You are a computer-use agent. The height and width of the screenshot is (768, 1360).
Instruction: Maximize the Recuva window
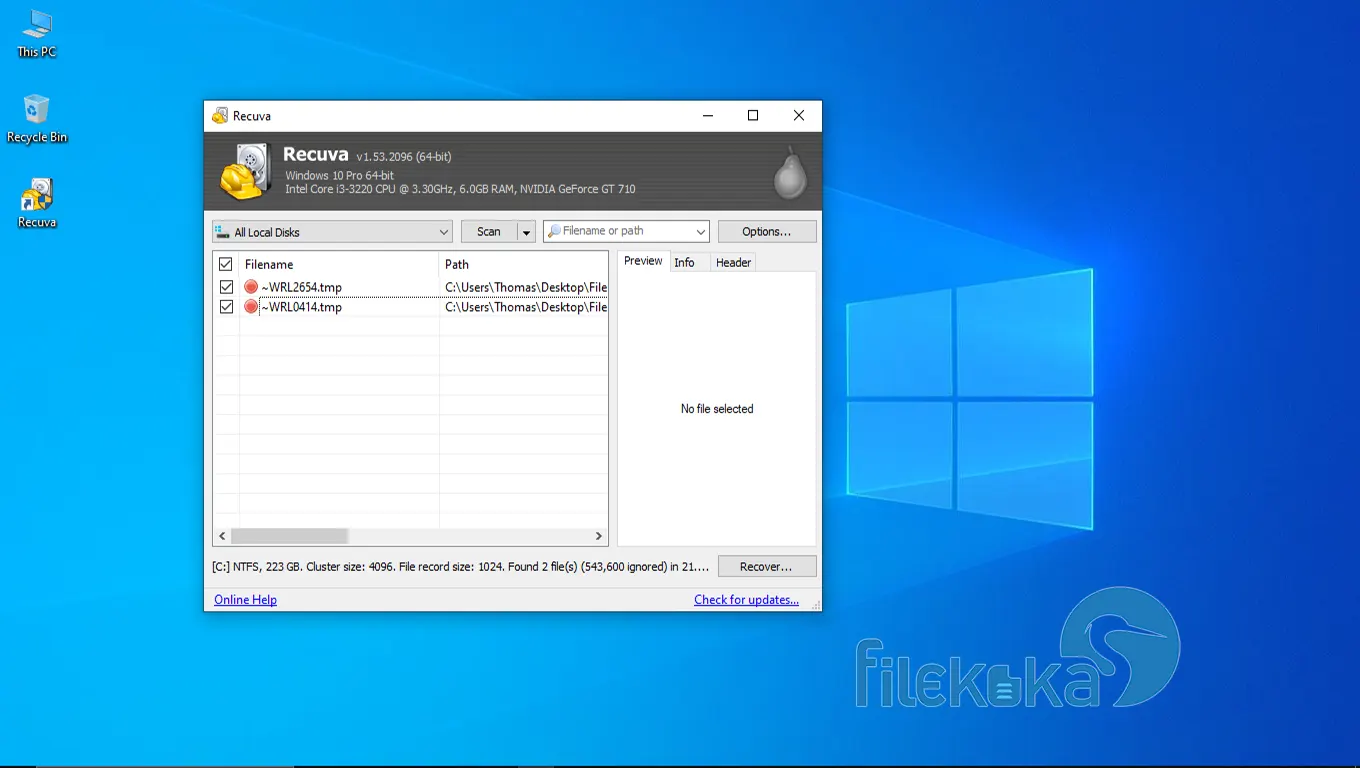(x=753, y=116)
